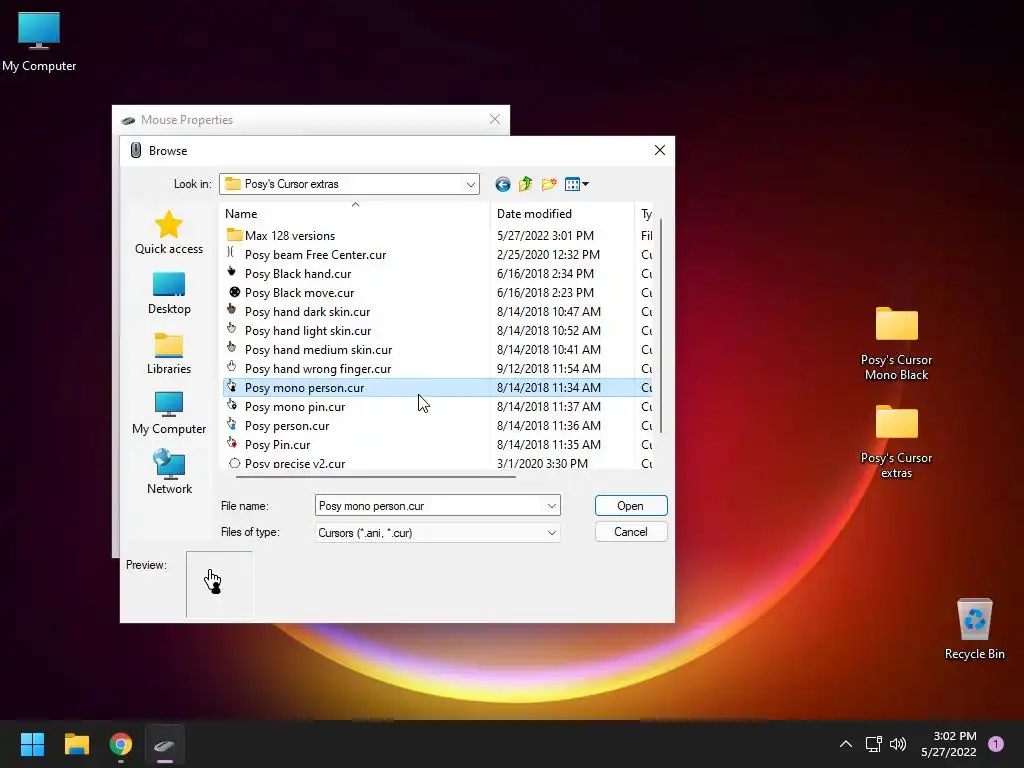Open the View Menu dropdown icon
1024x768 pixels.
pos(577,184)
